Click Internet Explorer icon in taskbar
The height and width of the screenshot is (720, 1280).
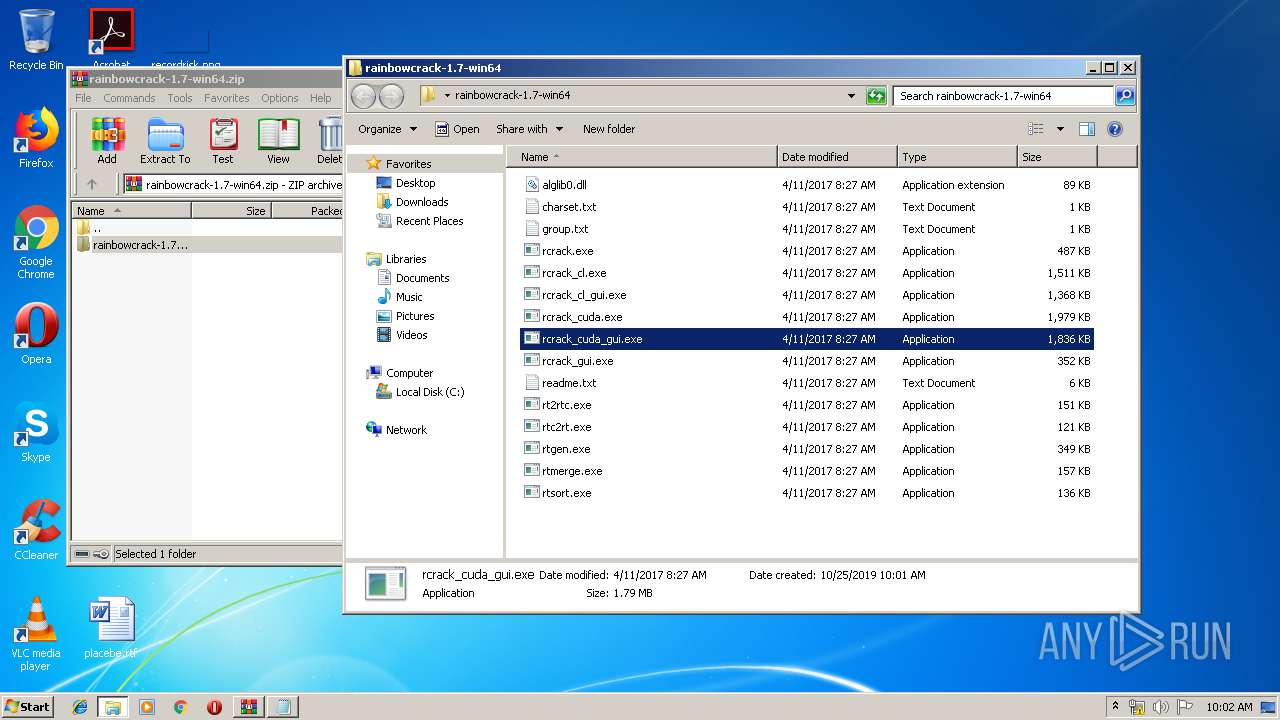[80, 707]
